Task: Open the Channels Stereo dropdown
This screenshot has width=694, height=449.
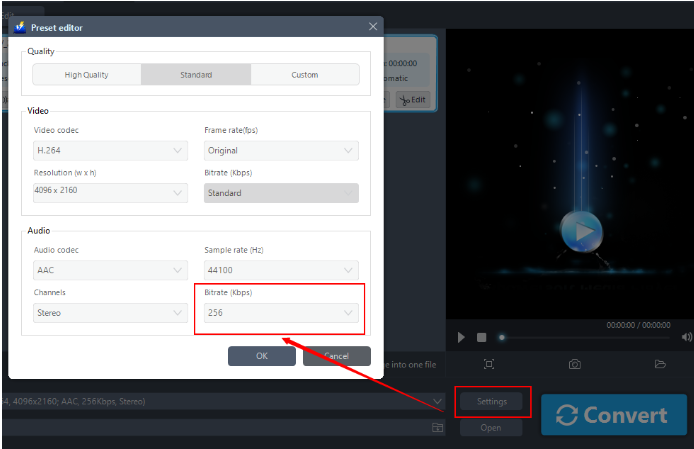Action: (110, 313)
